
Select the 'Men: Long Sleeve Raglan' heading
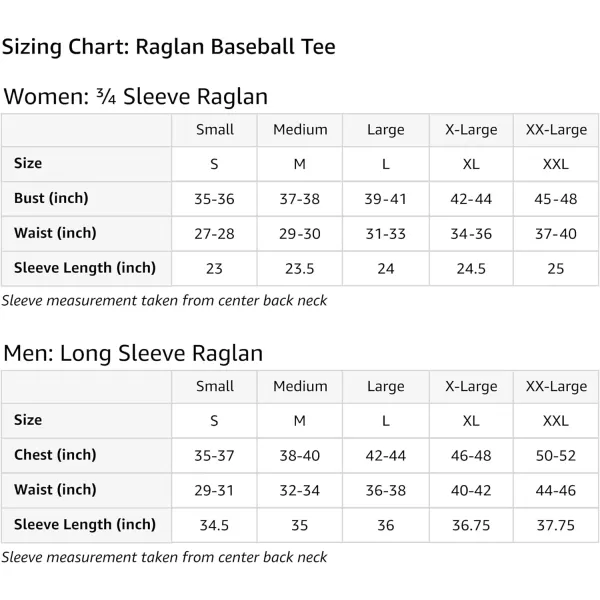click(x=133, y=353)
